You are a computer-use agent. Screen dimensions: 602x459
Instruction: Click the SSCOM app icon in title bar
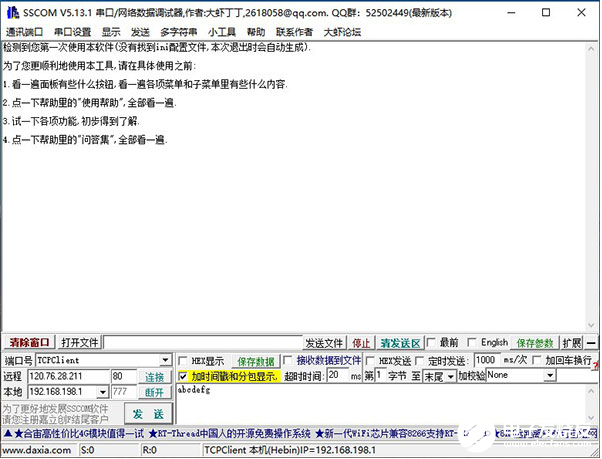click(11, 10)
